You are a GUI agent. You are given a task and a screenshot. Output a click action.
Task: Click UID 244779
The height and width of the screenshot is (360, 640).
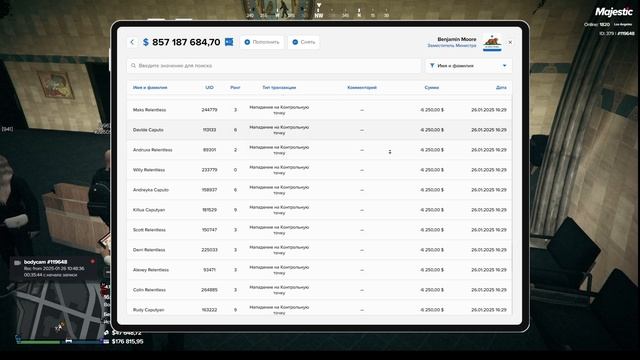click(209, 110)
